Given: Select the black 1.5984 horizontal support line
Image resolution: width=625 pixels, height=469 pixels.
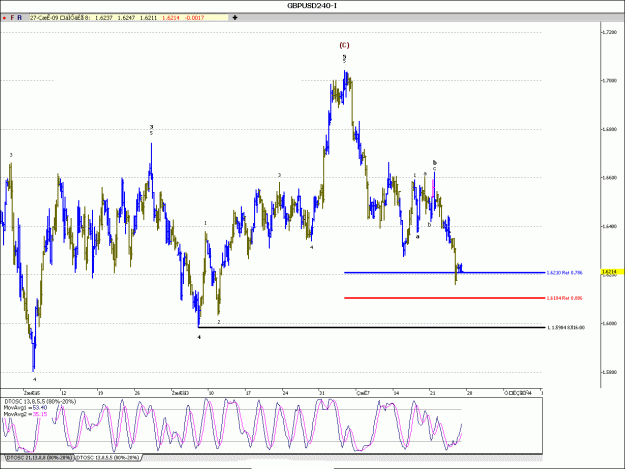Looking at the screenshot, I should [371, 327].
